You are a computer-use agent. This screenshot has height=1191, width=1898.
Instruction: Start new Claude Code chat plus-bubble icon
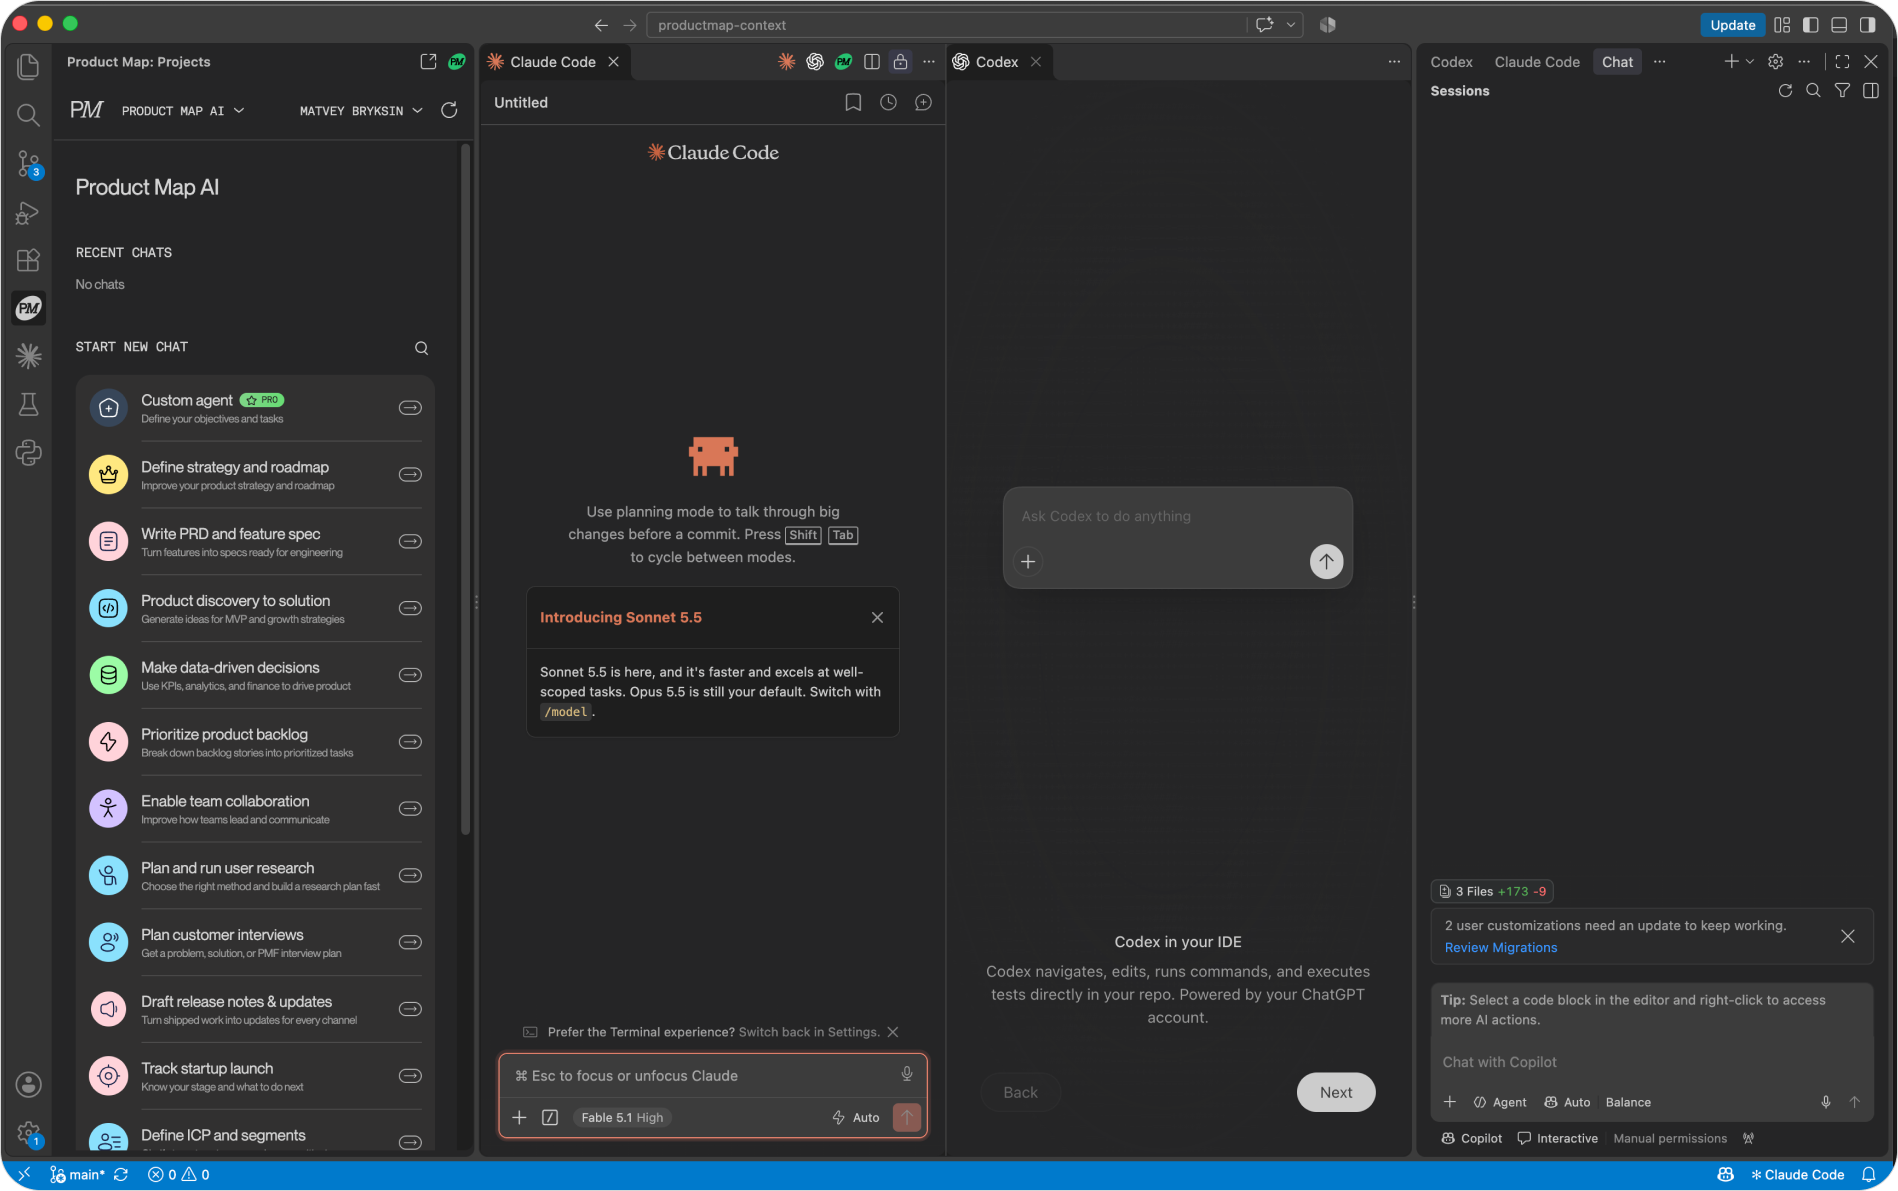(x=923, y=102)
